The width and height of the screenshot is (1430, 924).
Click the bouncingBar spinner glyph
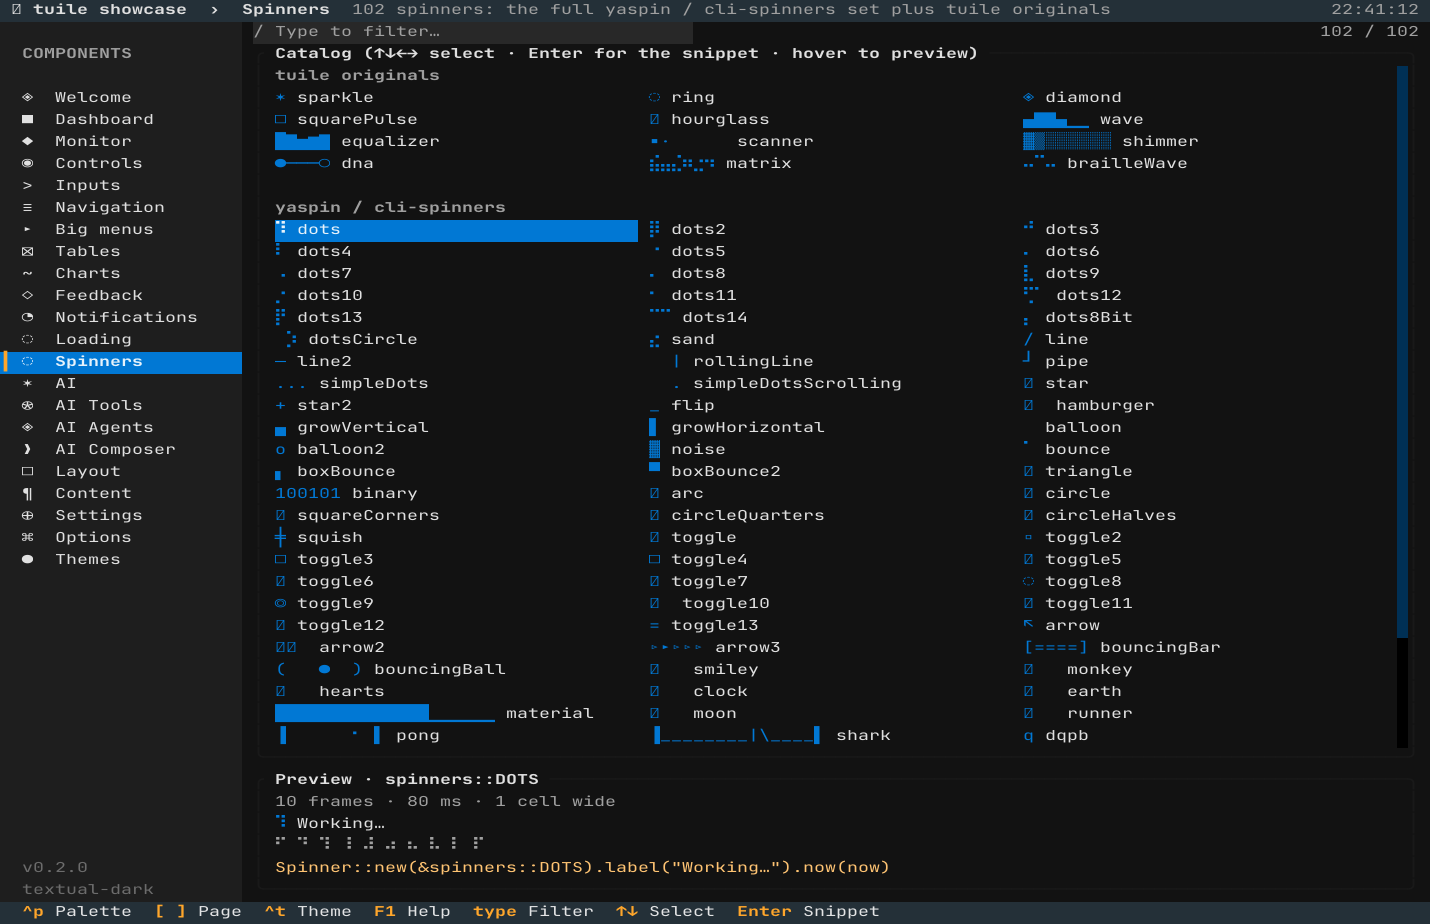click(1056, 647)
